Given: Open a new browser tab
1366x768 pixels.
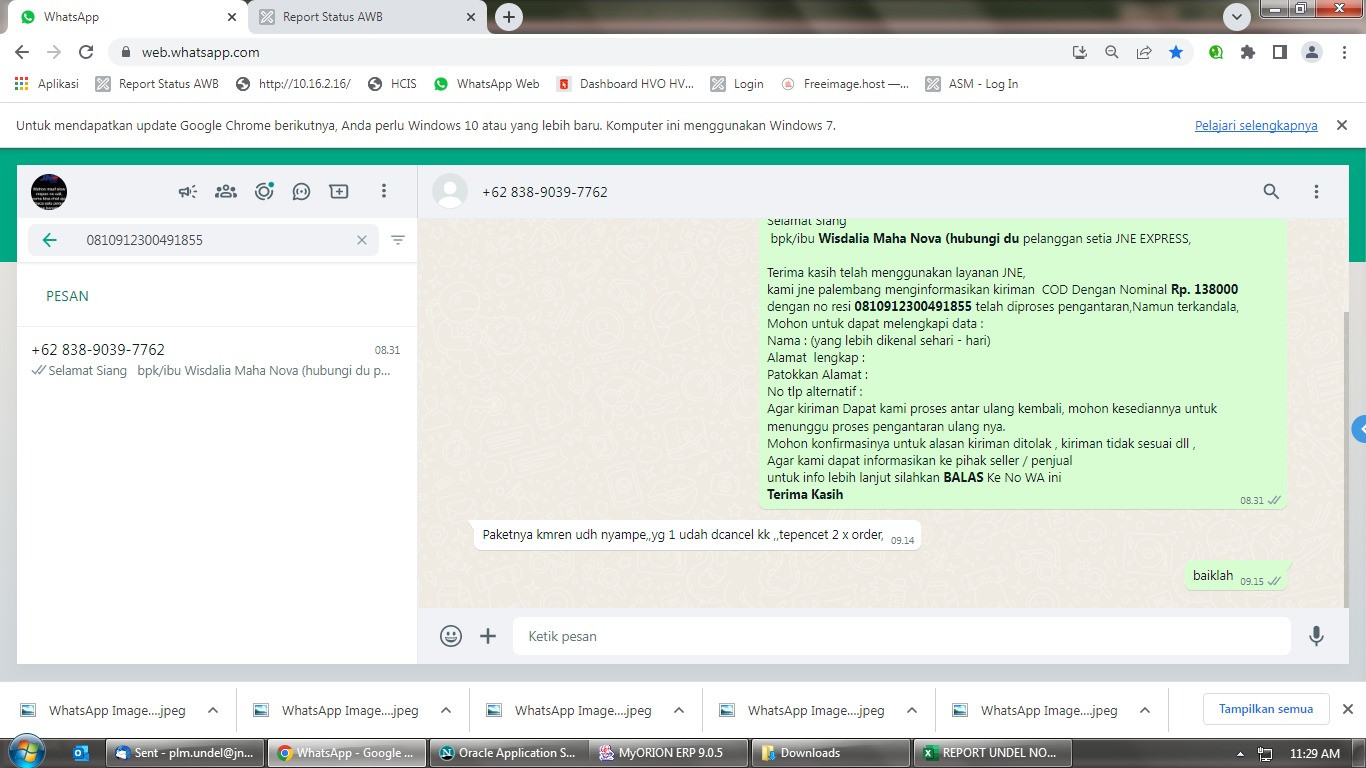Looking at the screenshot, I should pyautogui.click(x=509, y=17).
